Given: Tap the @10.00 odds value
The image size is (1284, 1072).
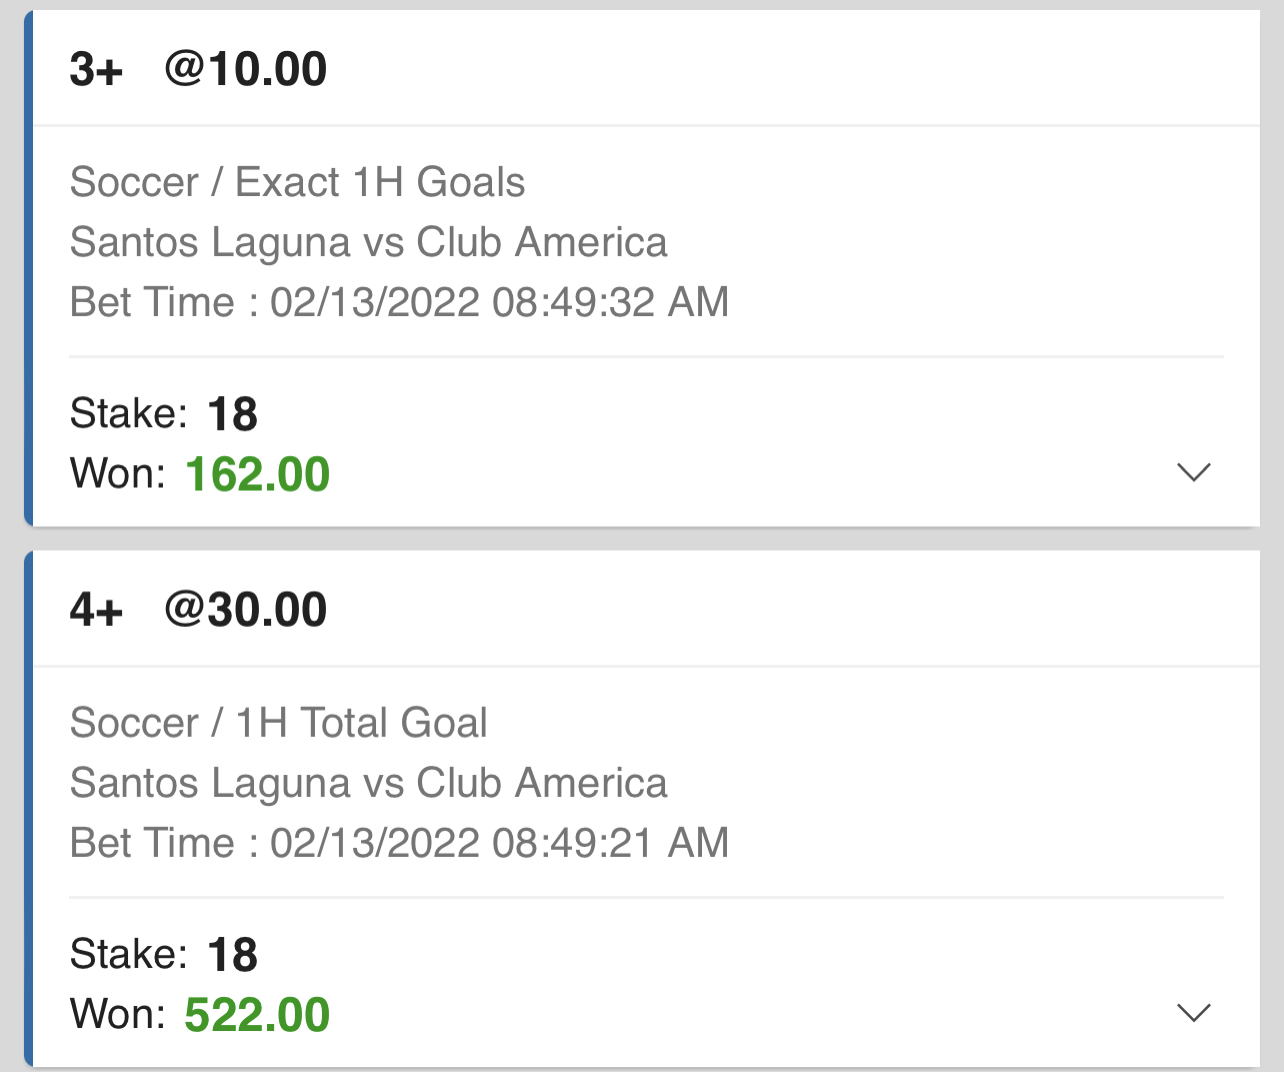Looking at the screenshot, I should pyautogui.click(x=246, y=70).
